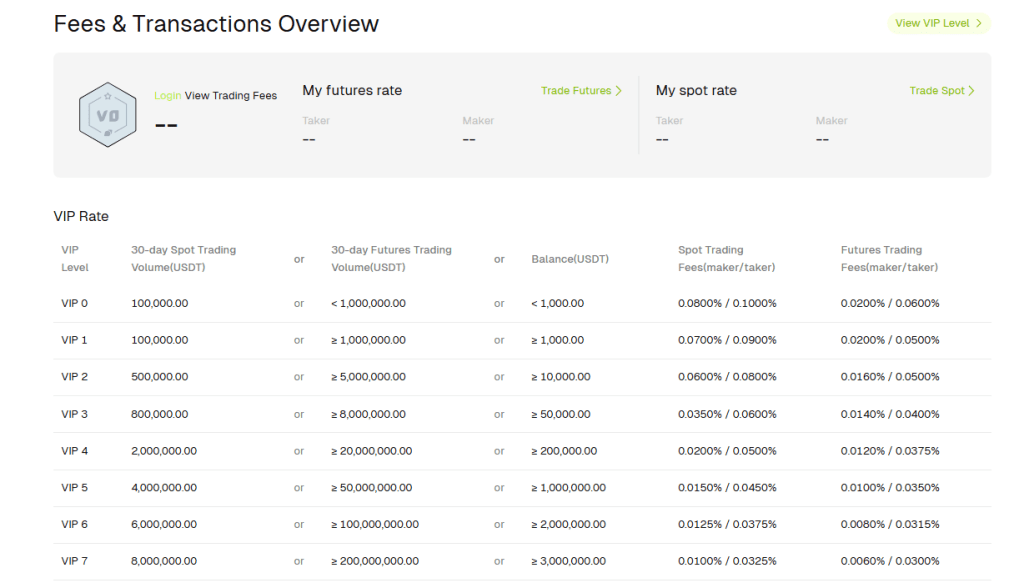
Task: Click the Spot Trading Fees column header
Action: click(x=726, y=259)
